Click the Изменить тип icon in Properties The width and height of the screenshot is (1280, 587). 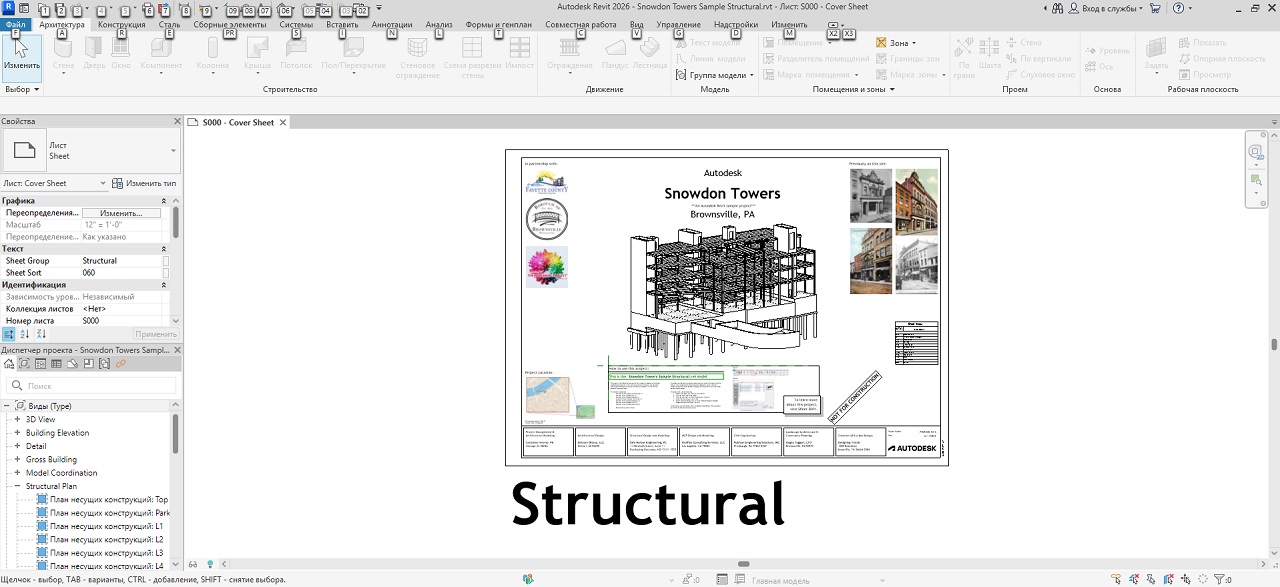pos(117,183)
